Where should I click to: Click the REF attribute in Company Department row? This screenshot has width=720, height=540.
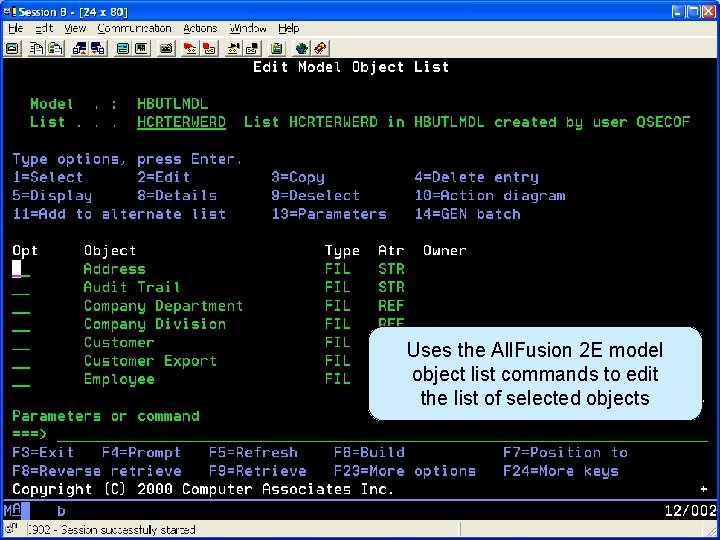click(x=392, y=306)
